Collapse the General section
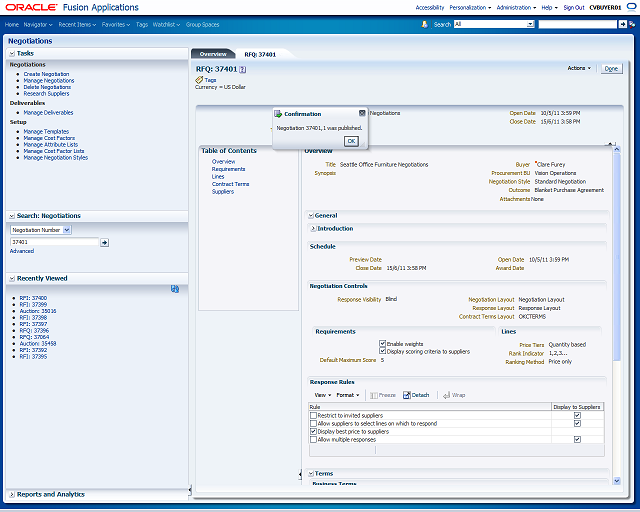Image resolution: width=640 pixels, height=512 pixels. pos(311,216)
